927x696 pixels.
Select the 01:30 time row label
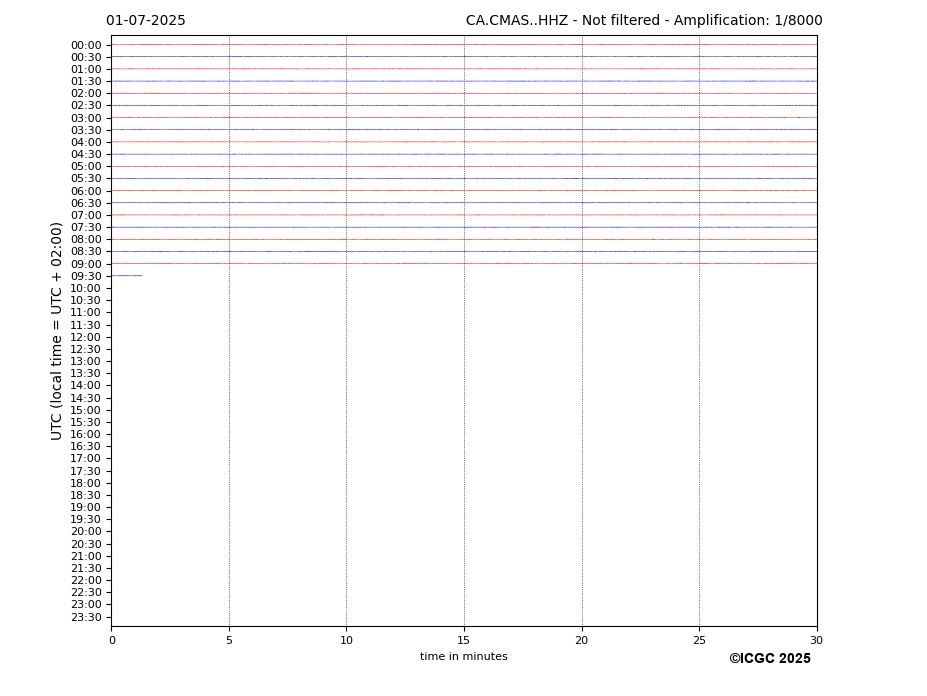[86, 82]
